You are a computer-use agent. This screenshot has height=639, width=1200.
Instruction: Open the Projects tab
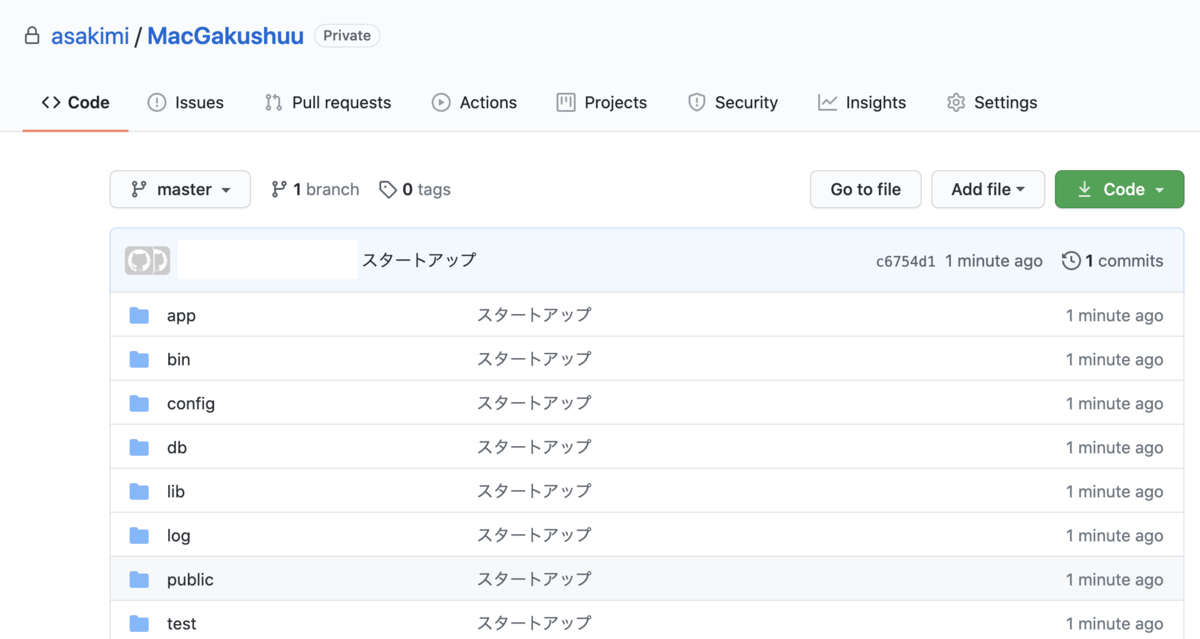[602, 102]
